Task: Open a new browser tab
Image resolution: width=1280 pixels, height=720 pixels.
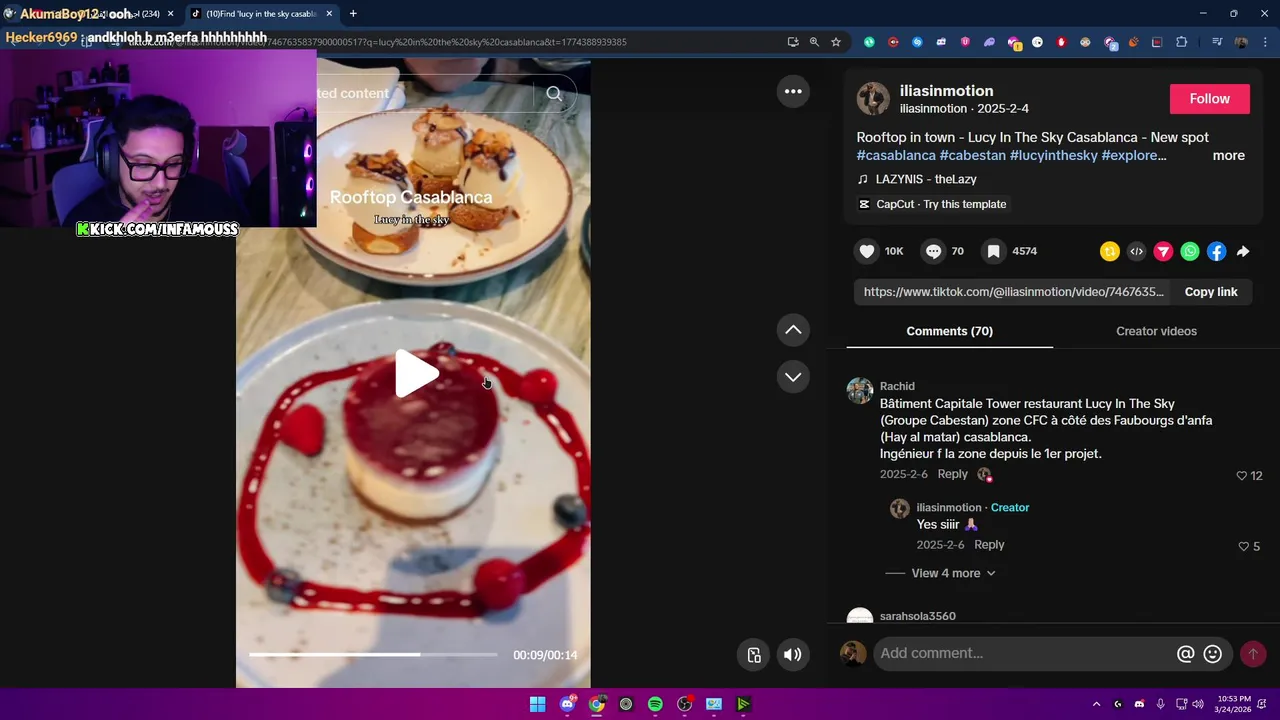Action: pos(353,14)
